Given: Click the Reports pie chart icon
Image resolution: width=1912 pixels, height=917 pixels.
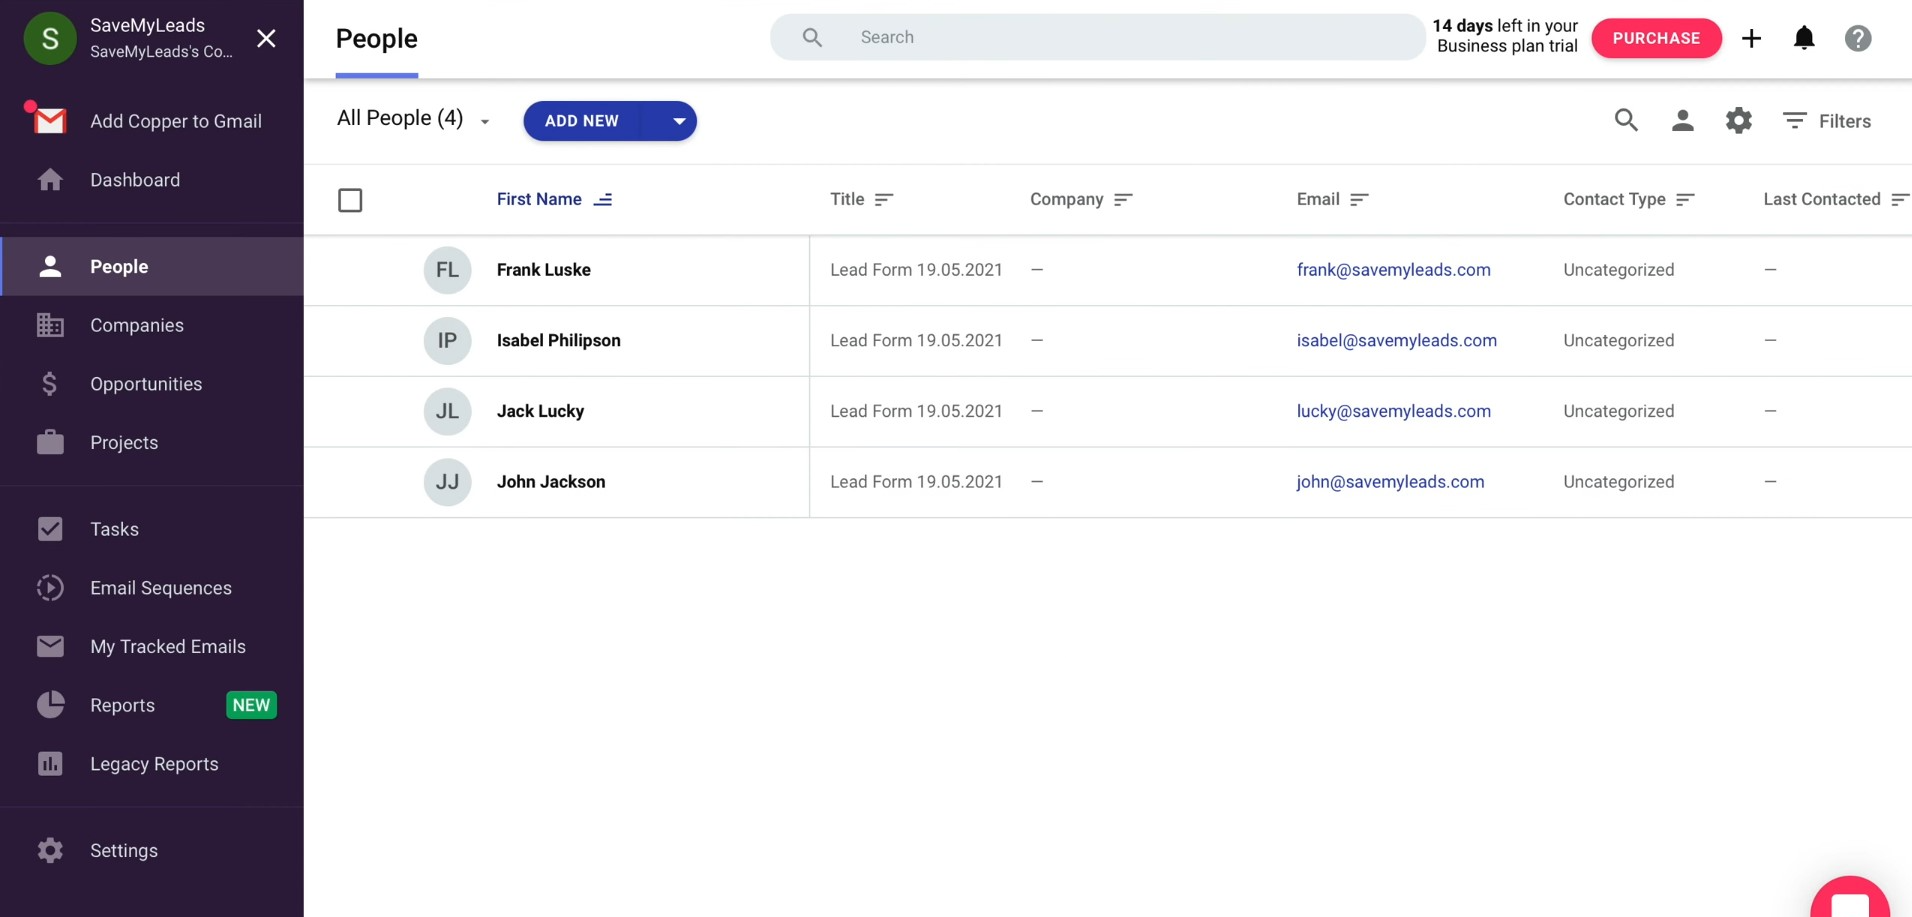Looking at the screenshot, I should pos(50,705).
